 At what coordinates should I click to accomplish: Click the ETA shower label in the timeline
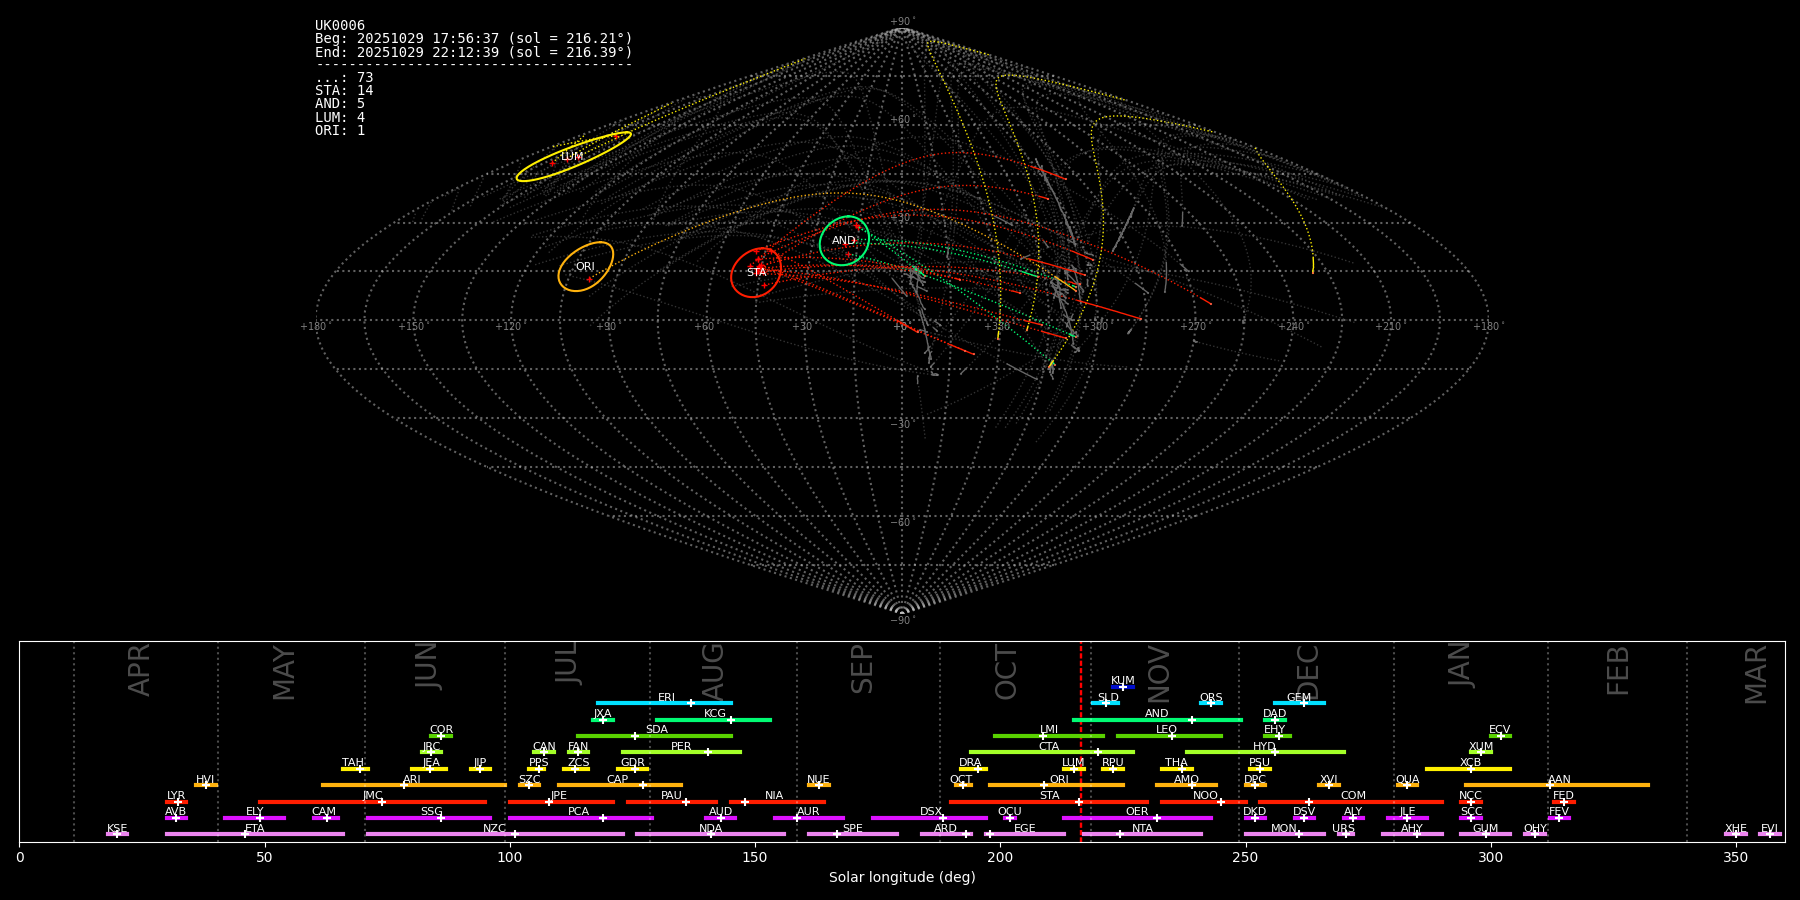pos(255,829)
